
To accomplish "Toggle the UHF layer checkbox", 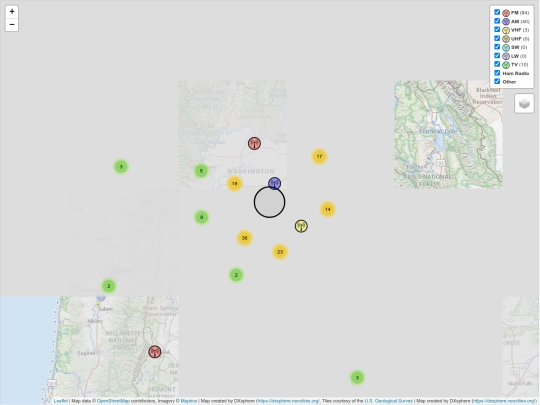I will [x=497, y=38].
